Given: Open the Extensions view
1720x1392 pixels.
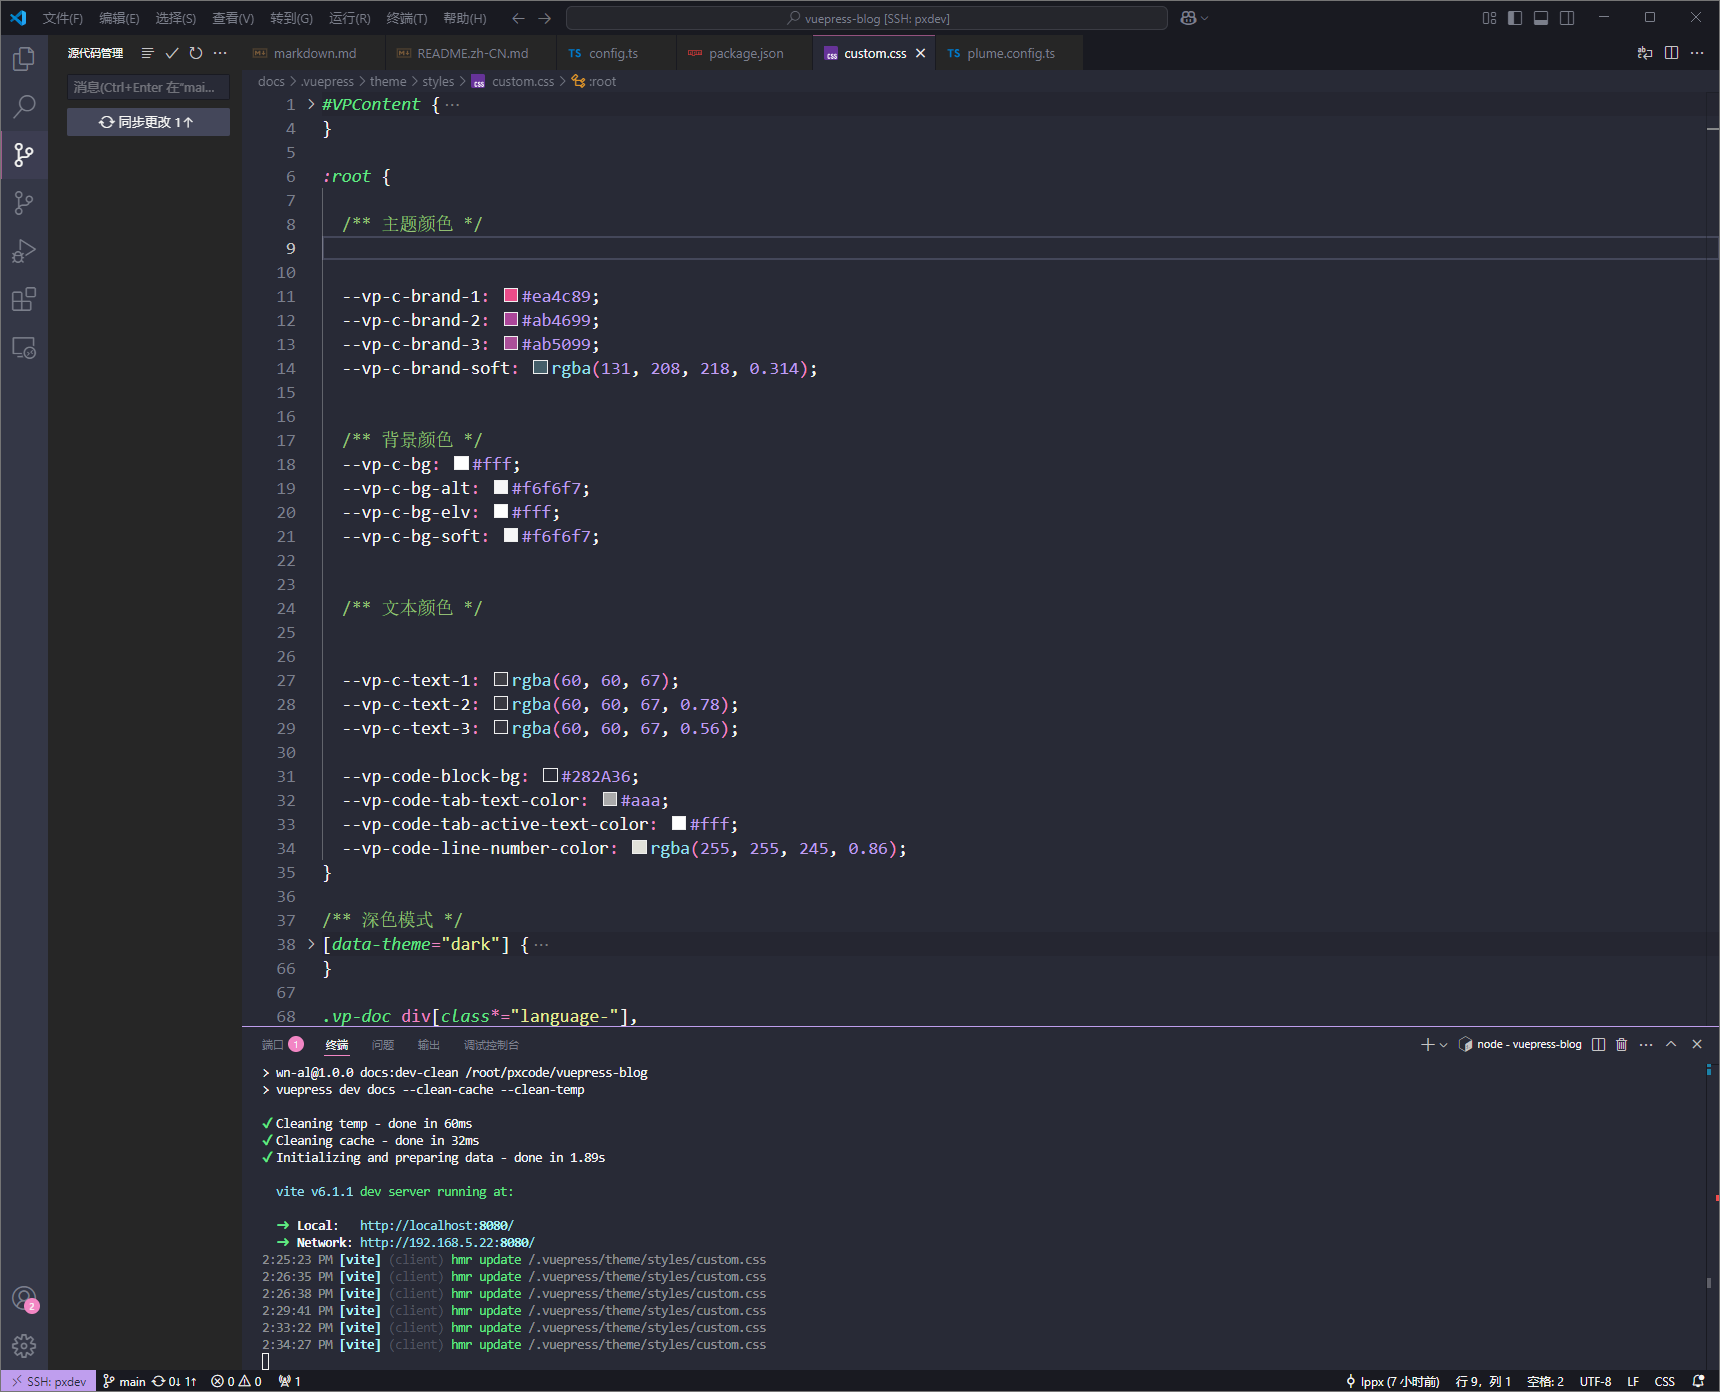Looking at the screenshot, I should point(24,299).
